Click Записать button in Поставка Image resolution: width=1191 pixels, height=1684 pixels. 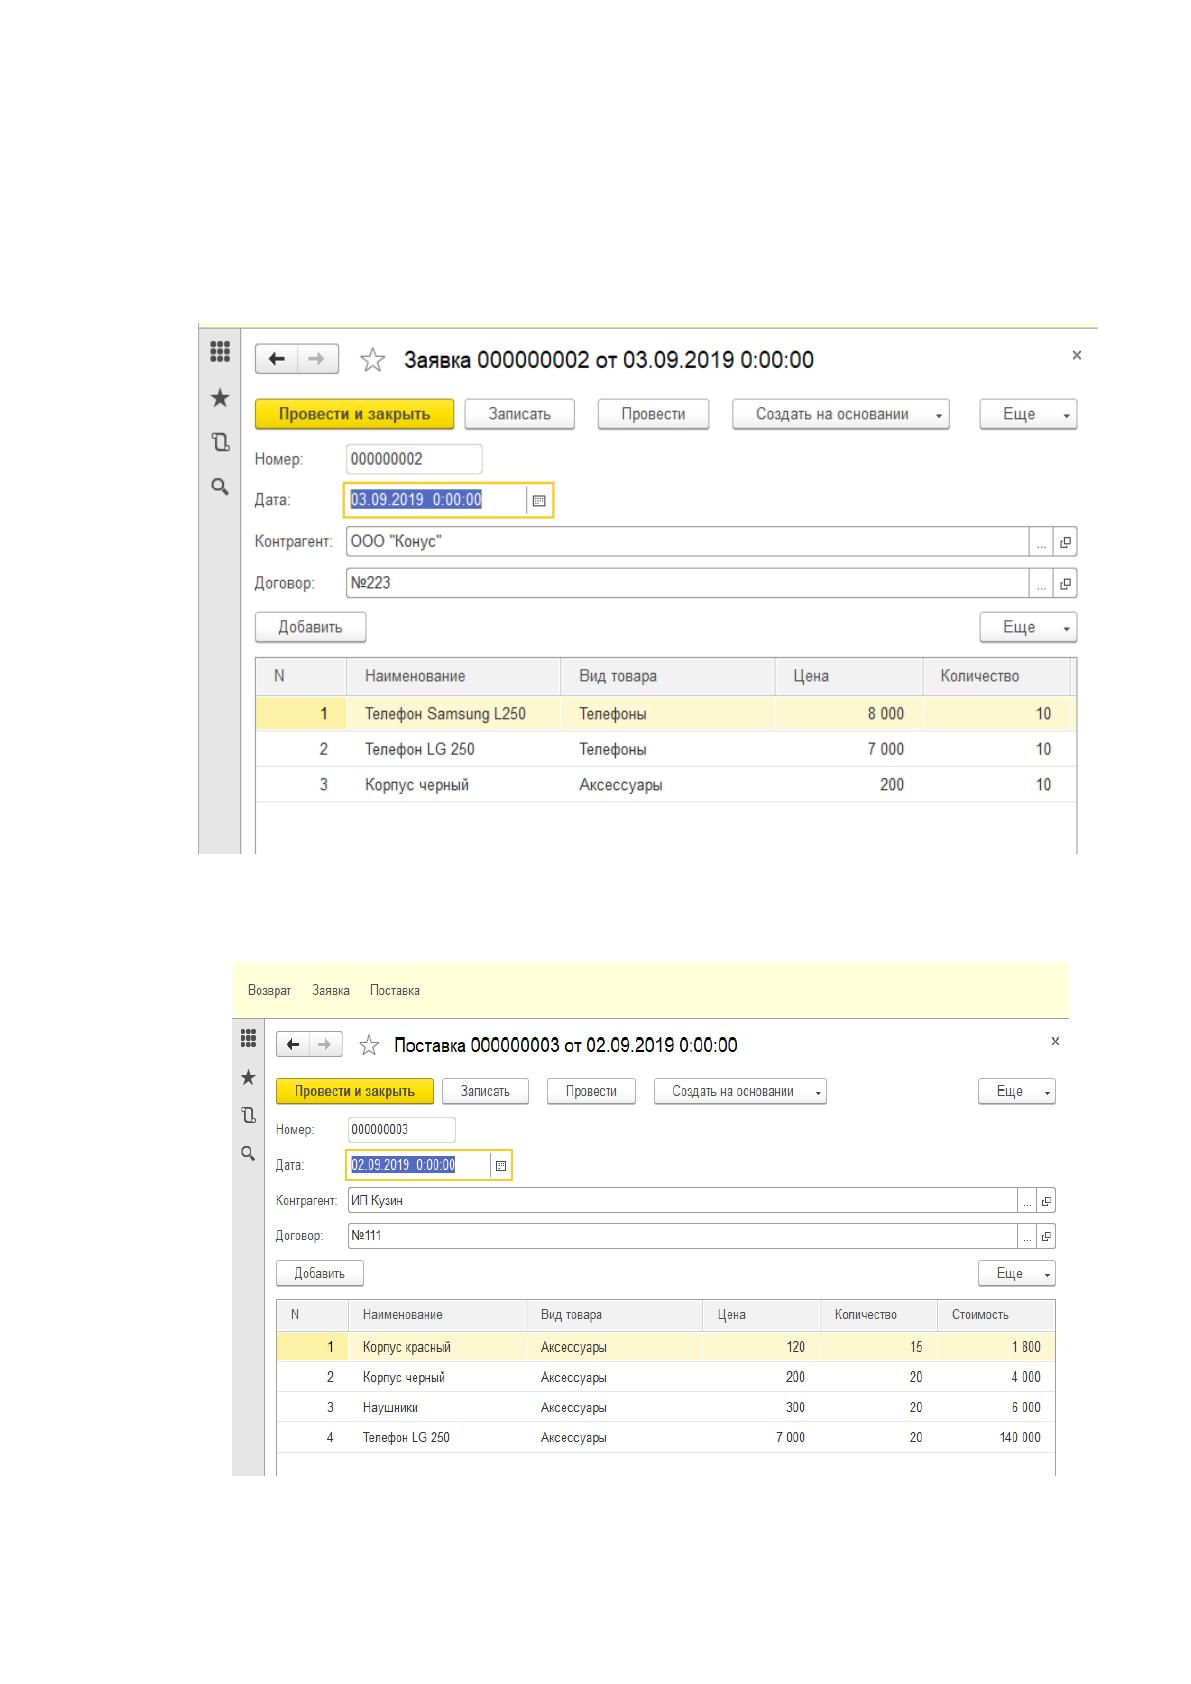pos(485,1091)
